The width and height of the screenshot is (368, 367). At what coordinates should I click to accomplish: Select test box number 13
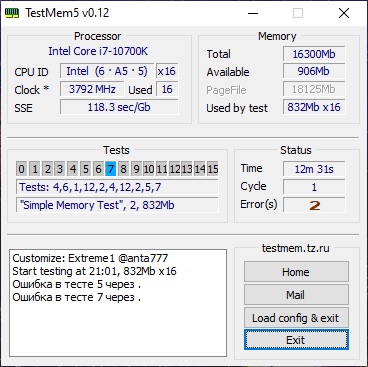[x=187, y=169]
